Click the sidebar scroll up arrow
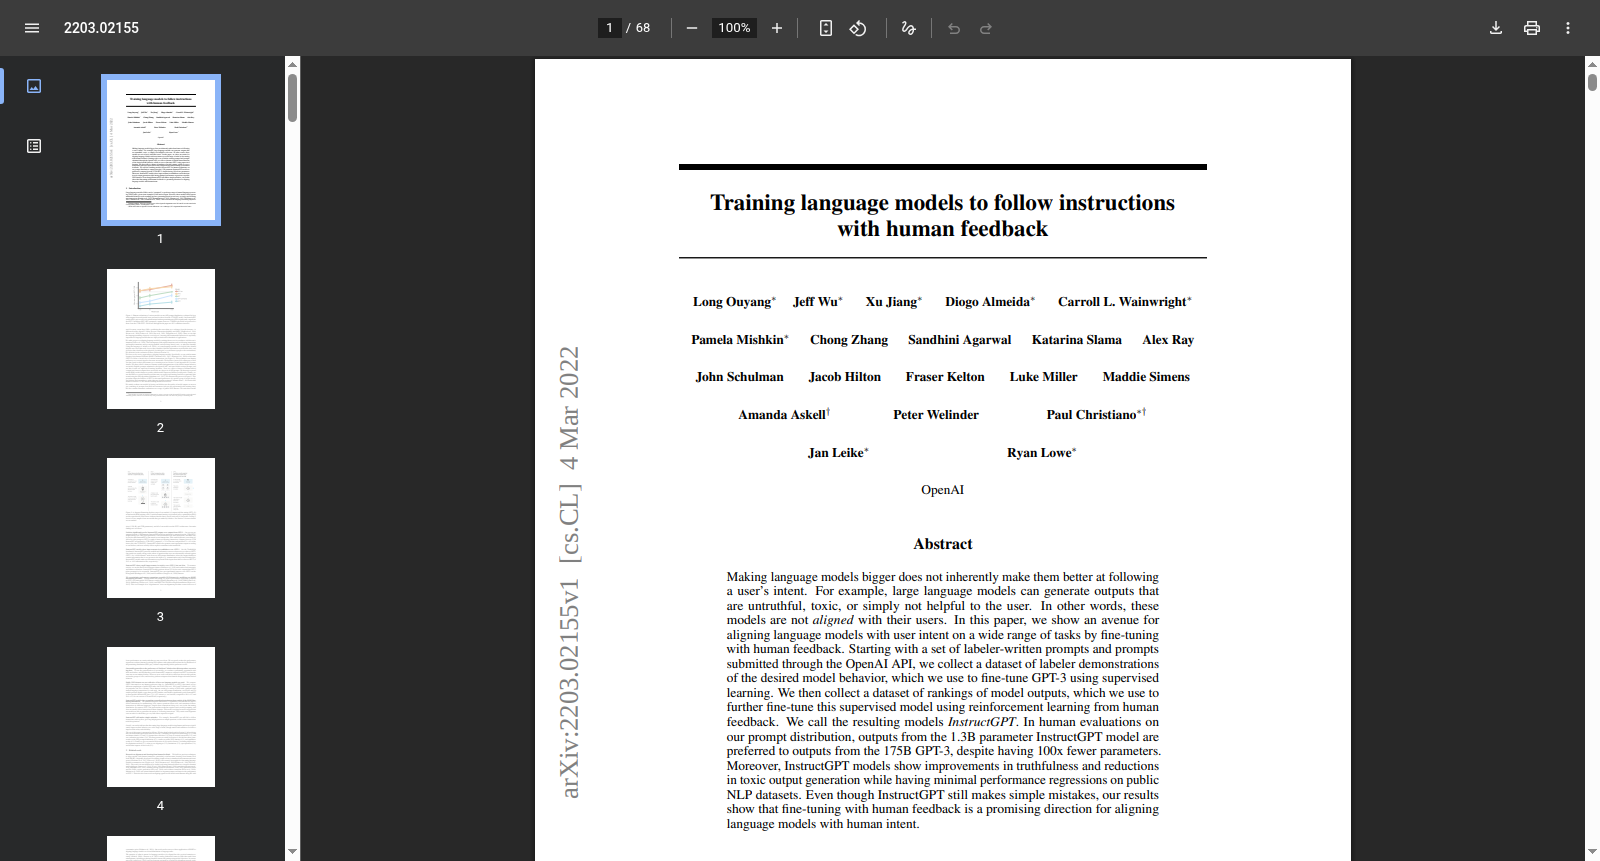 tap(292, 64)
